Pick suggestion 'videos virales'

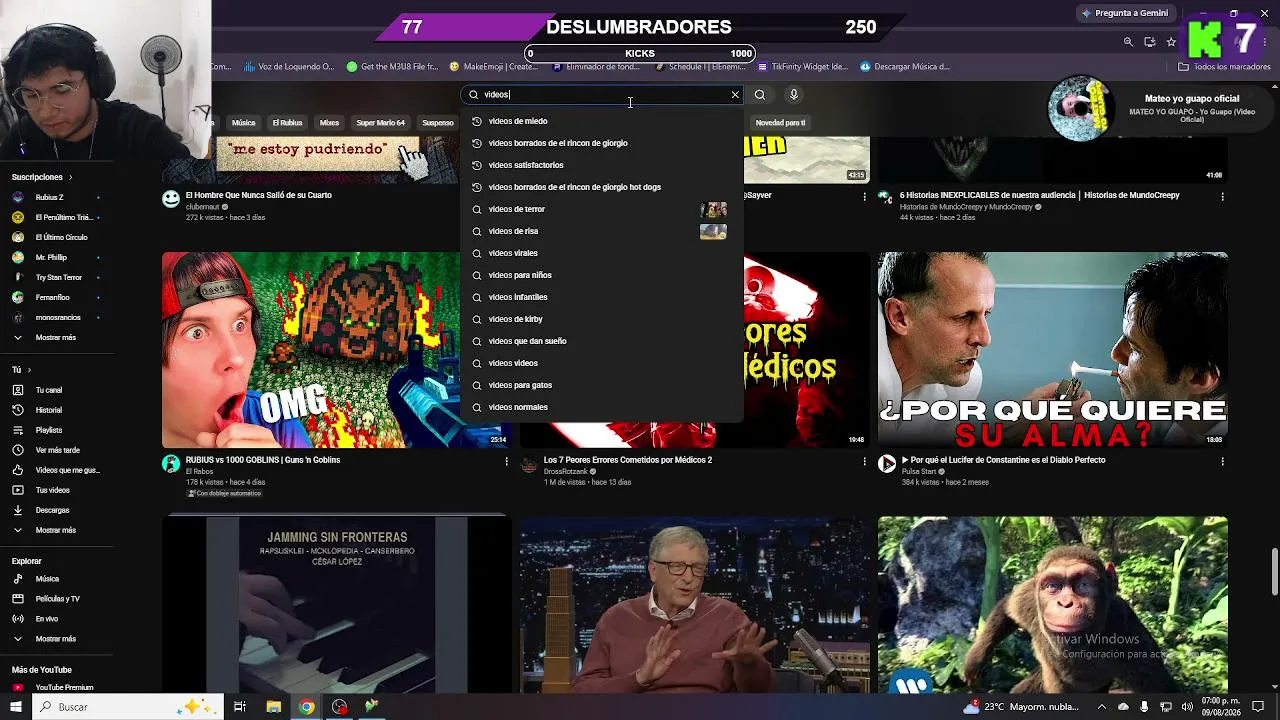601,253
